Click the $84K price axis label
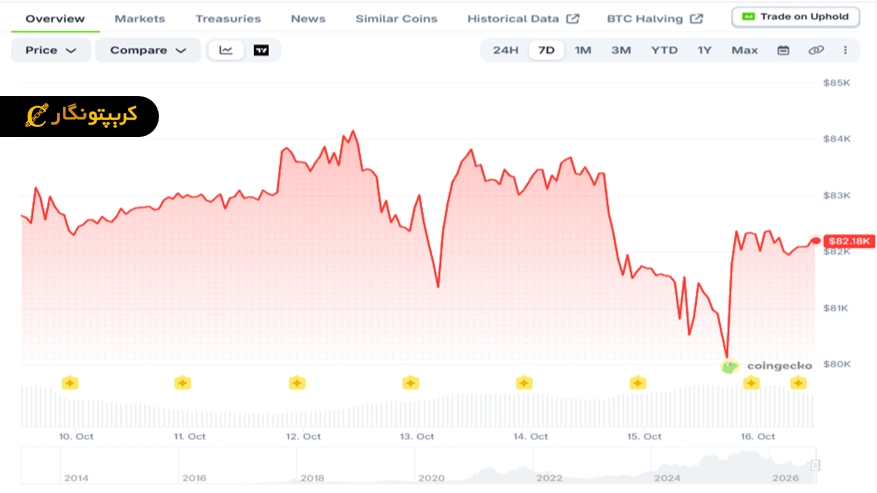877x493 pixels. (837, 139)
